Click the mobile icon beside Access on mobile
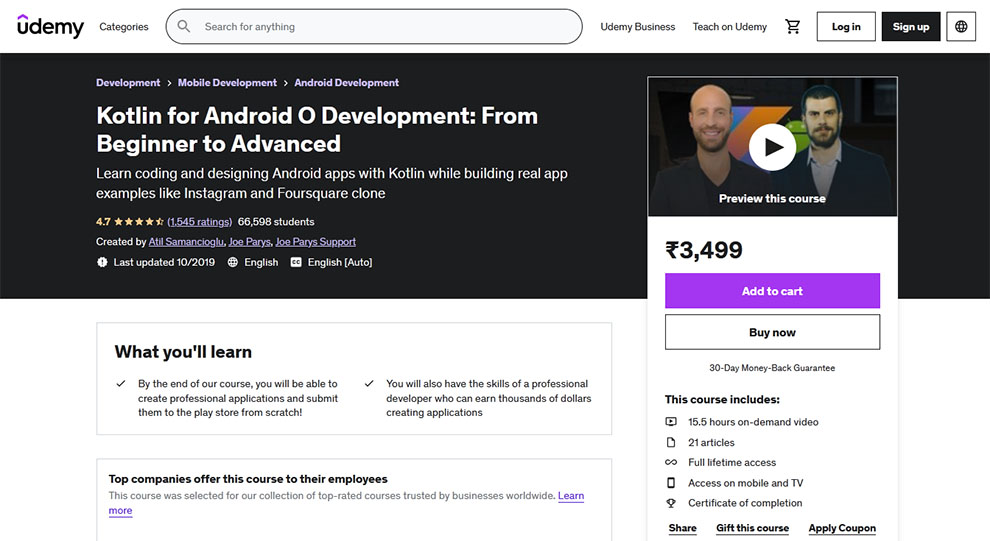 pyautogui.click(x=671, y=483)
